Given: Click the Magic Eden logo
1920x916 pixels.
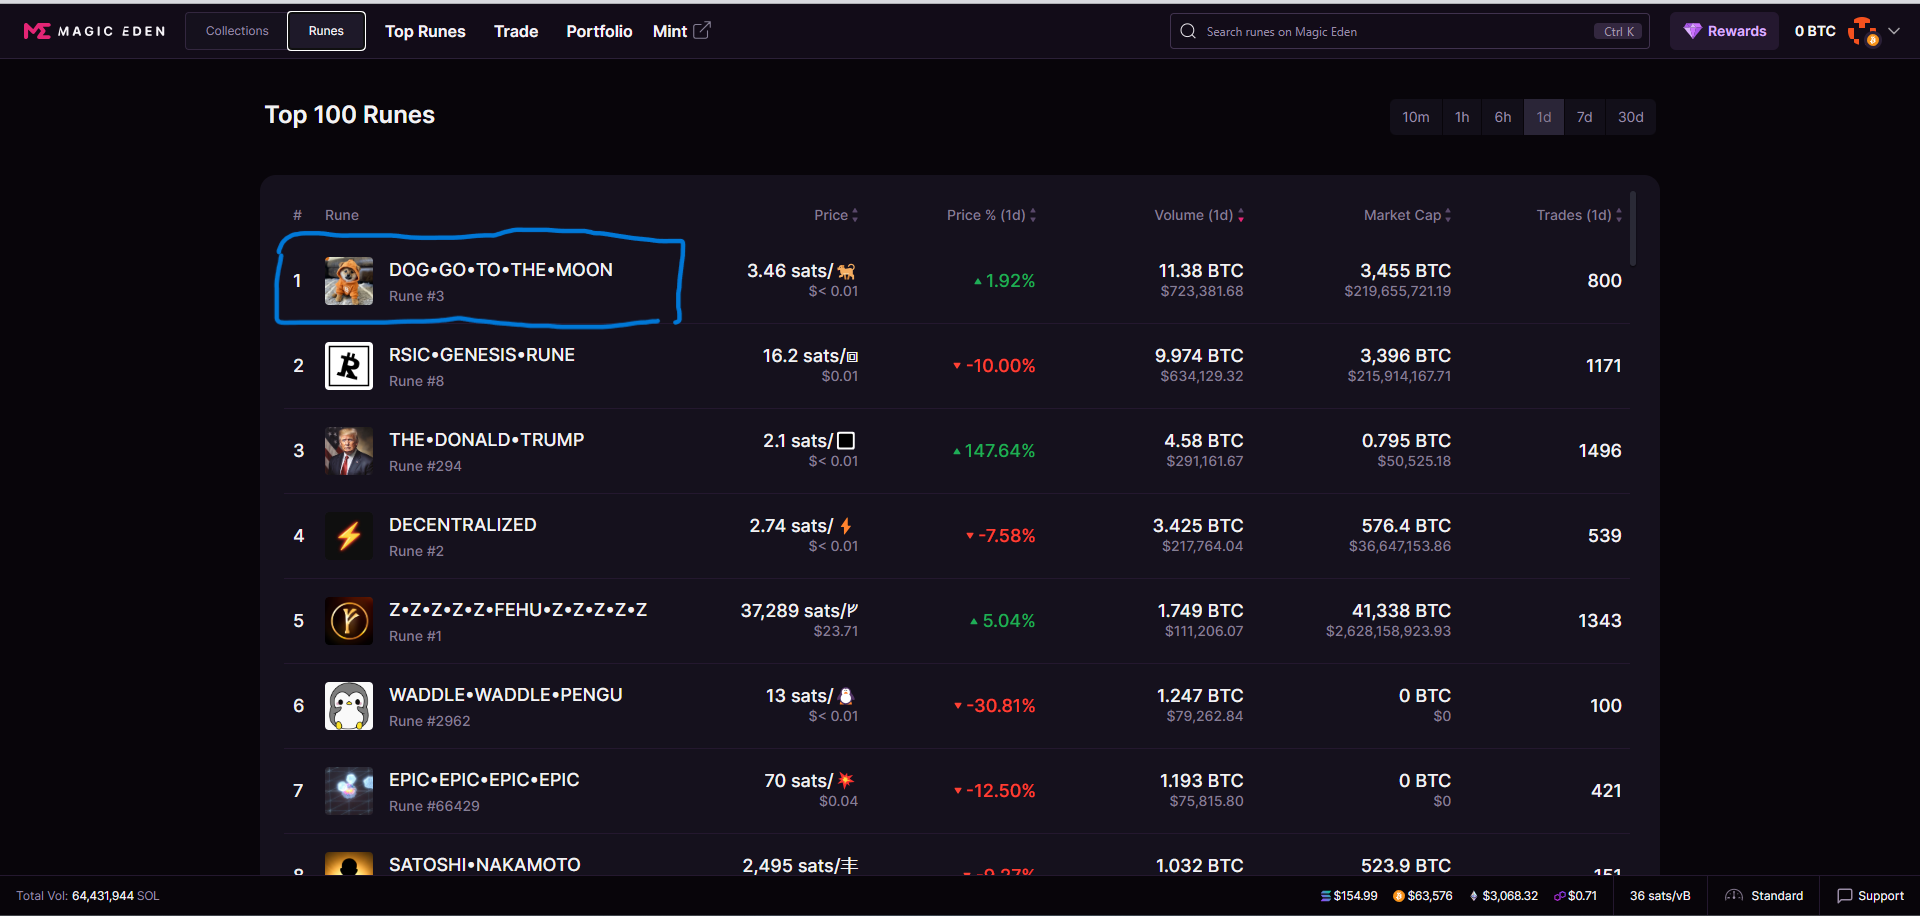Looking at the screenshot, I should tap(94, 31).
